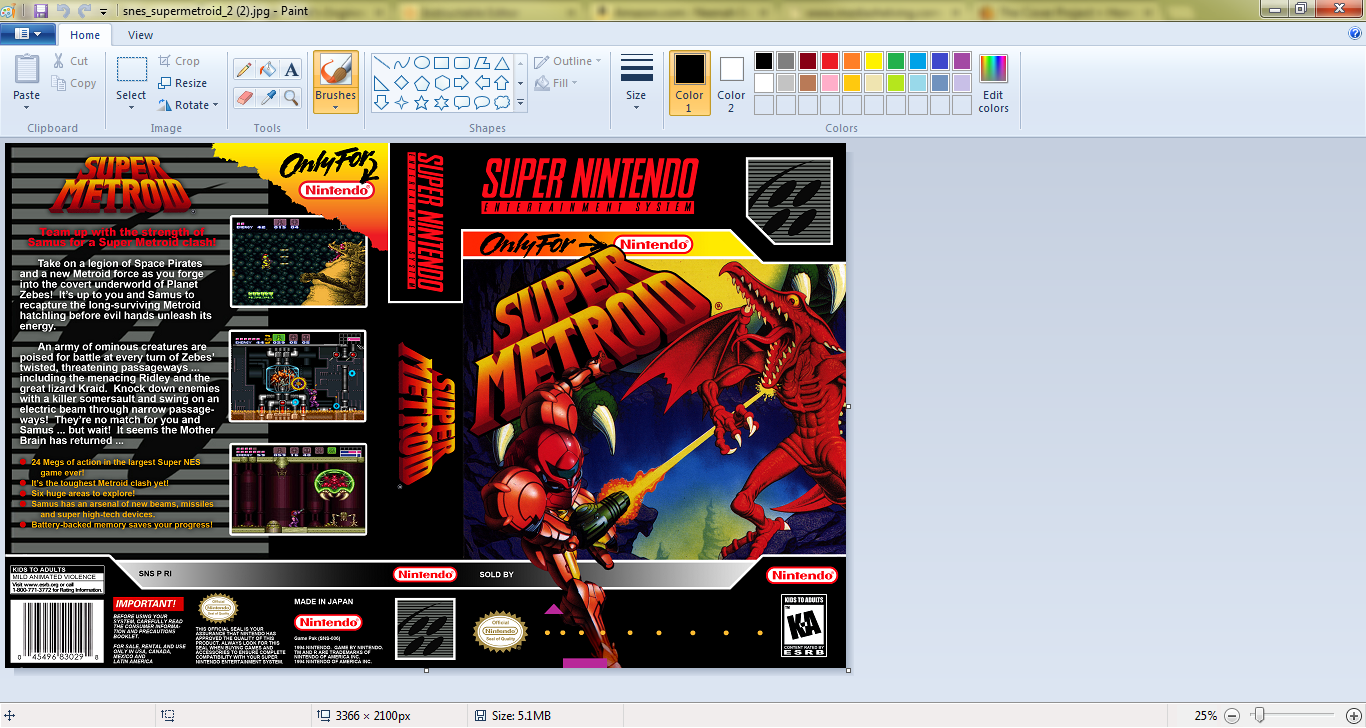Choose the Down arrow shape
The image size is (1366, 728).
[x=381, y=102]
